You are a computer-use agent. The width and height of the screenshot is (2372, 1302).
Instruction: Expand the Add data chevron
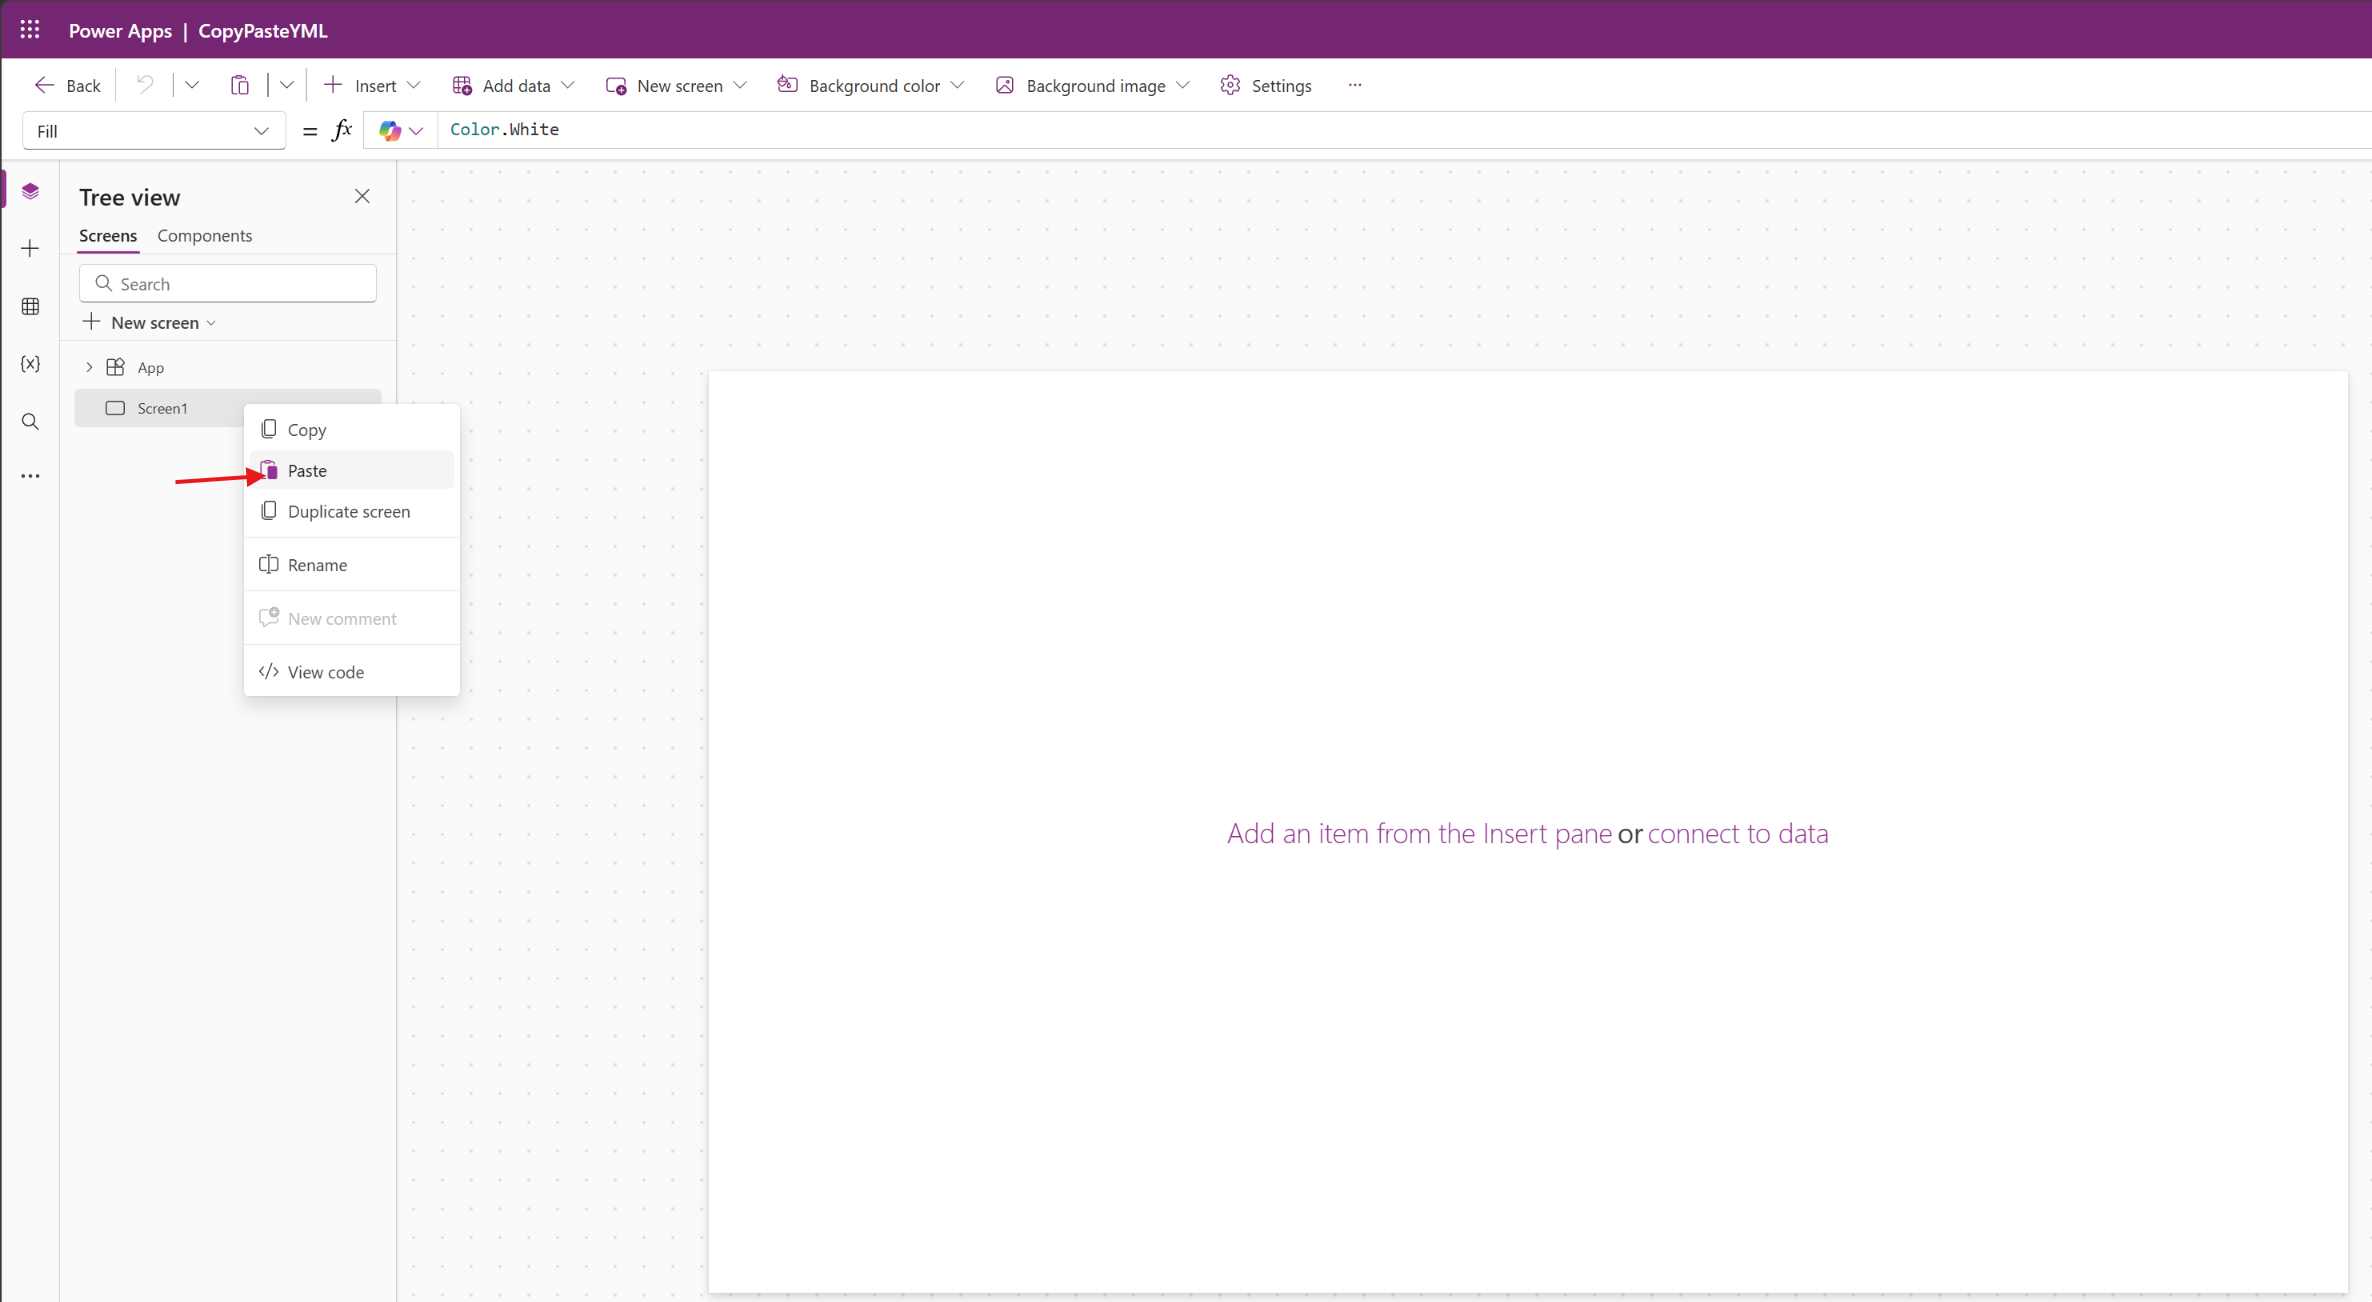[568, 86]
